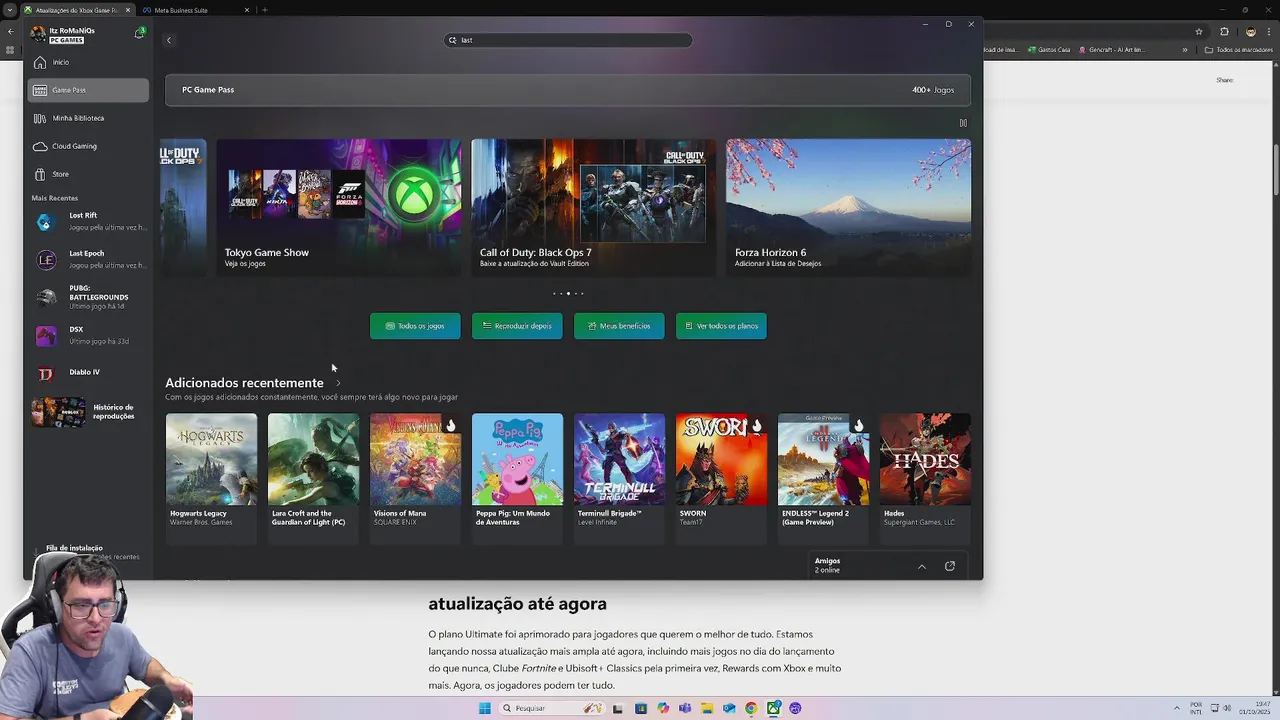Open the browser tab search dropdown

[9, 10]
